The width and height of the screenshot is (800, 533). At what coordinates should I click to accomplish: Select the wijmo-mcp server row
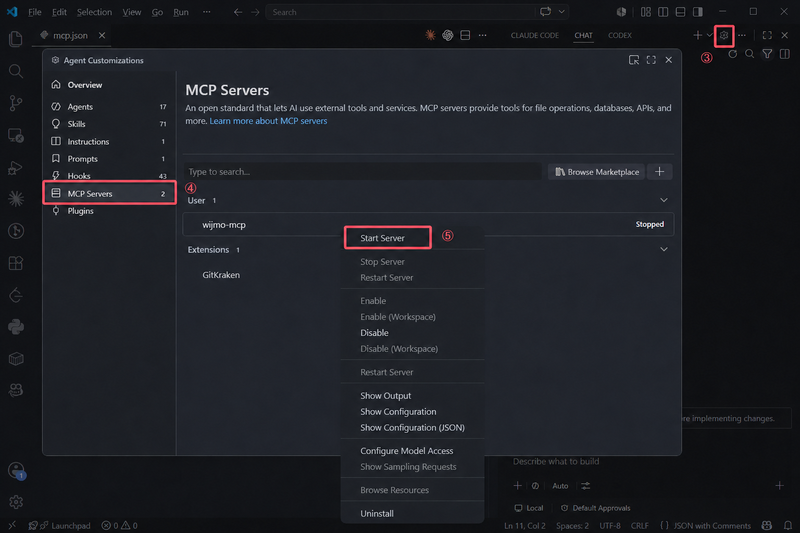(x=429, y=224)
